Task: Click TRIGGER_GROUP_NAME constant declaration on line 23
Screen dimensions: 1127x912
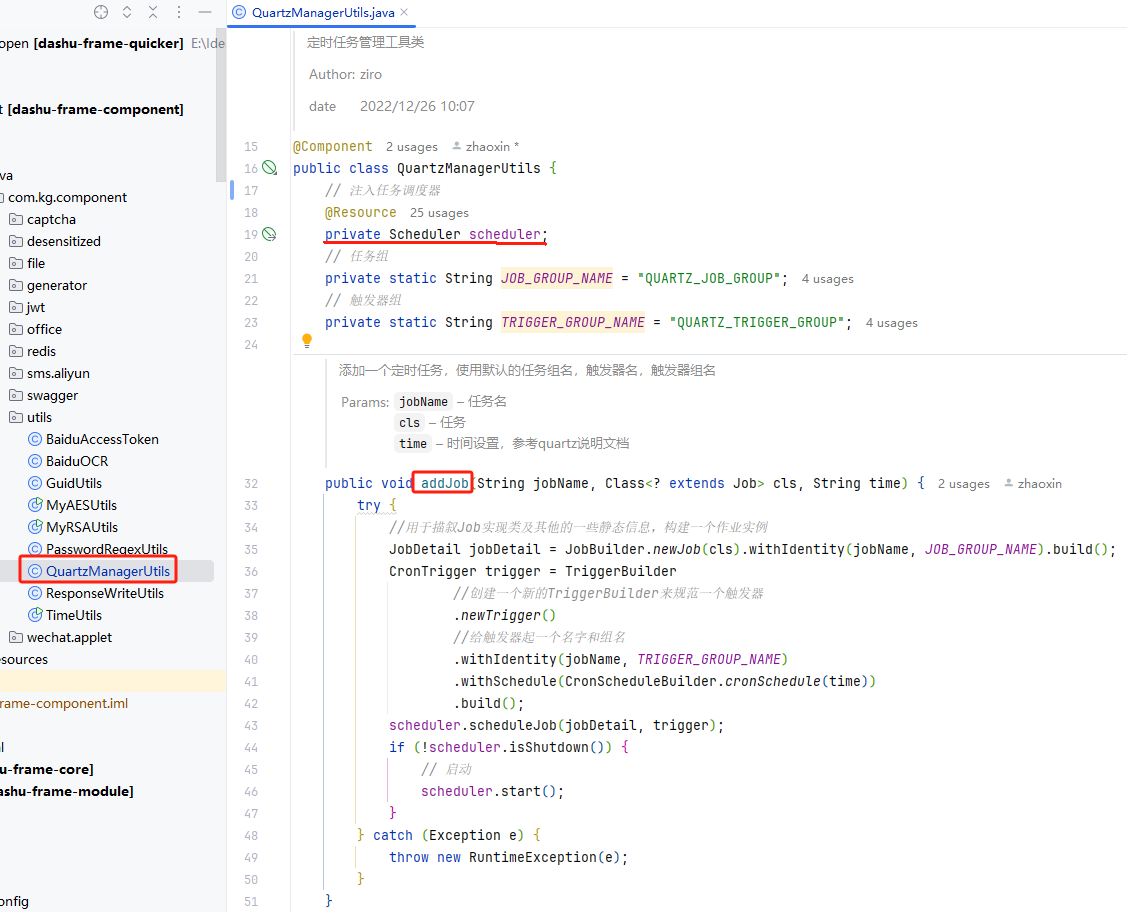Action: pos(573,323)
